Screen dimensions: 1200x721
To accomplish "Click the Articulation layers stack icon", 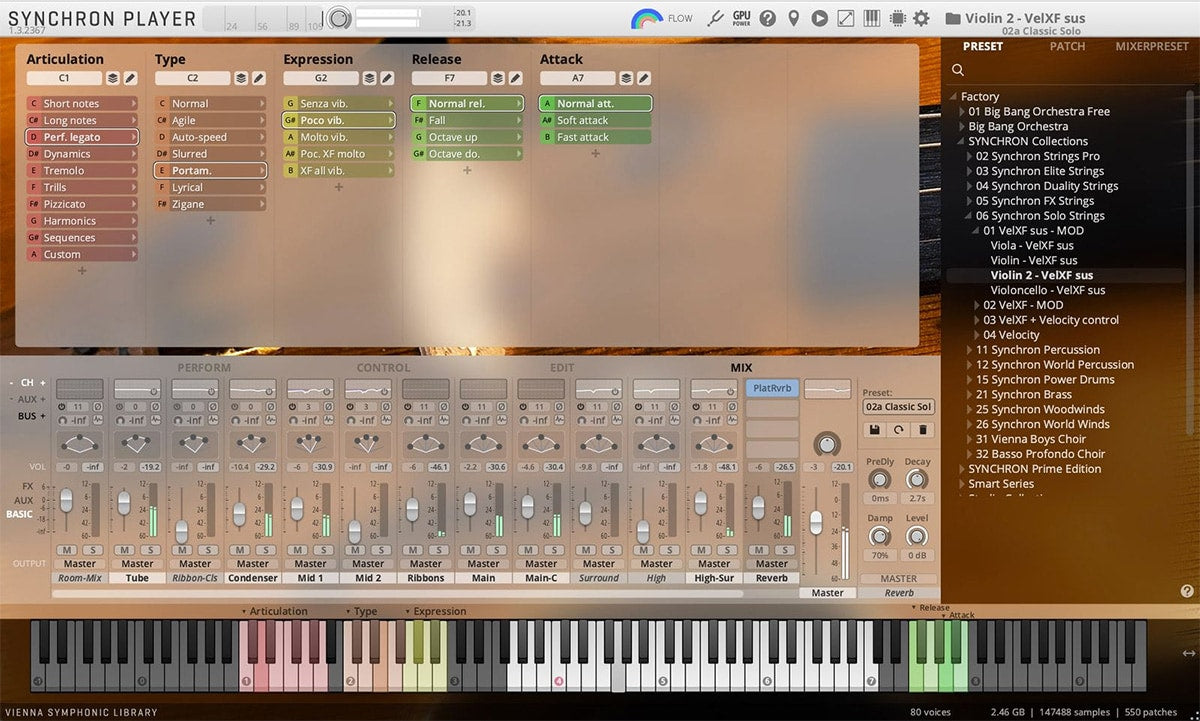I will coord(113,78).
